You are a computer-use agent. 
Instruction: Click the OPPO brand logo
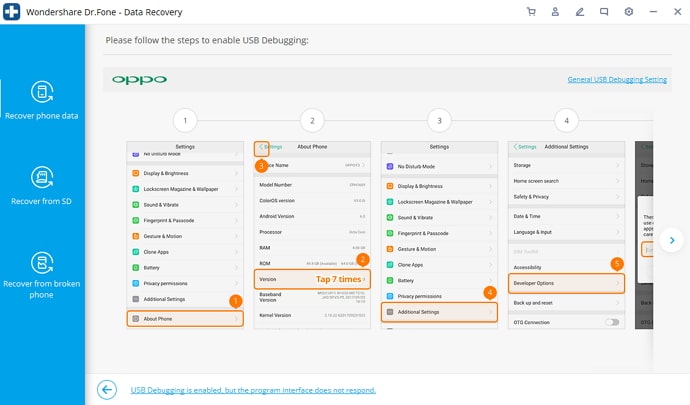click(139, 80)
